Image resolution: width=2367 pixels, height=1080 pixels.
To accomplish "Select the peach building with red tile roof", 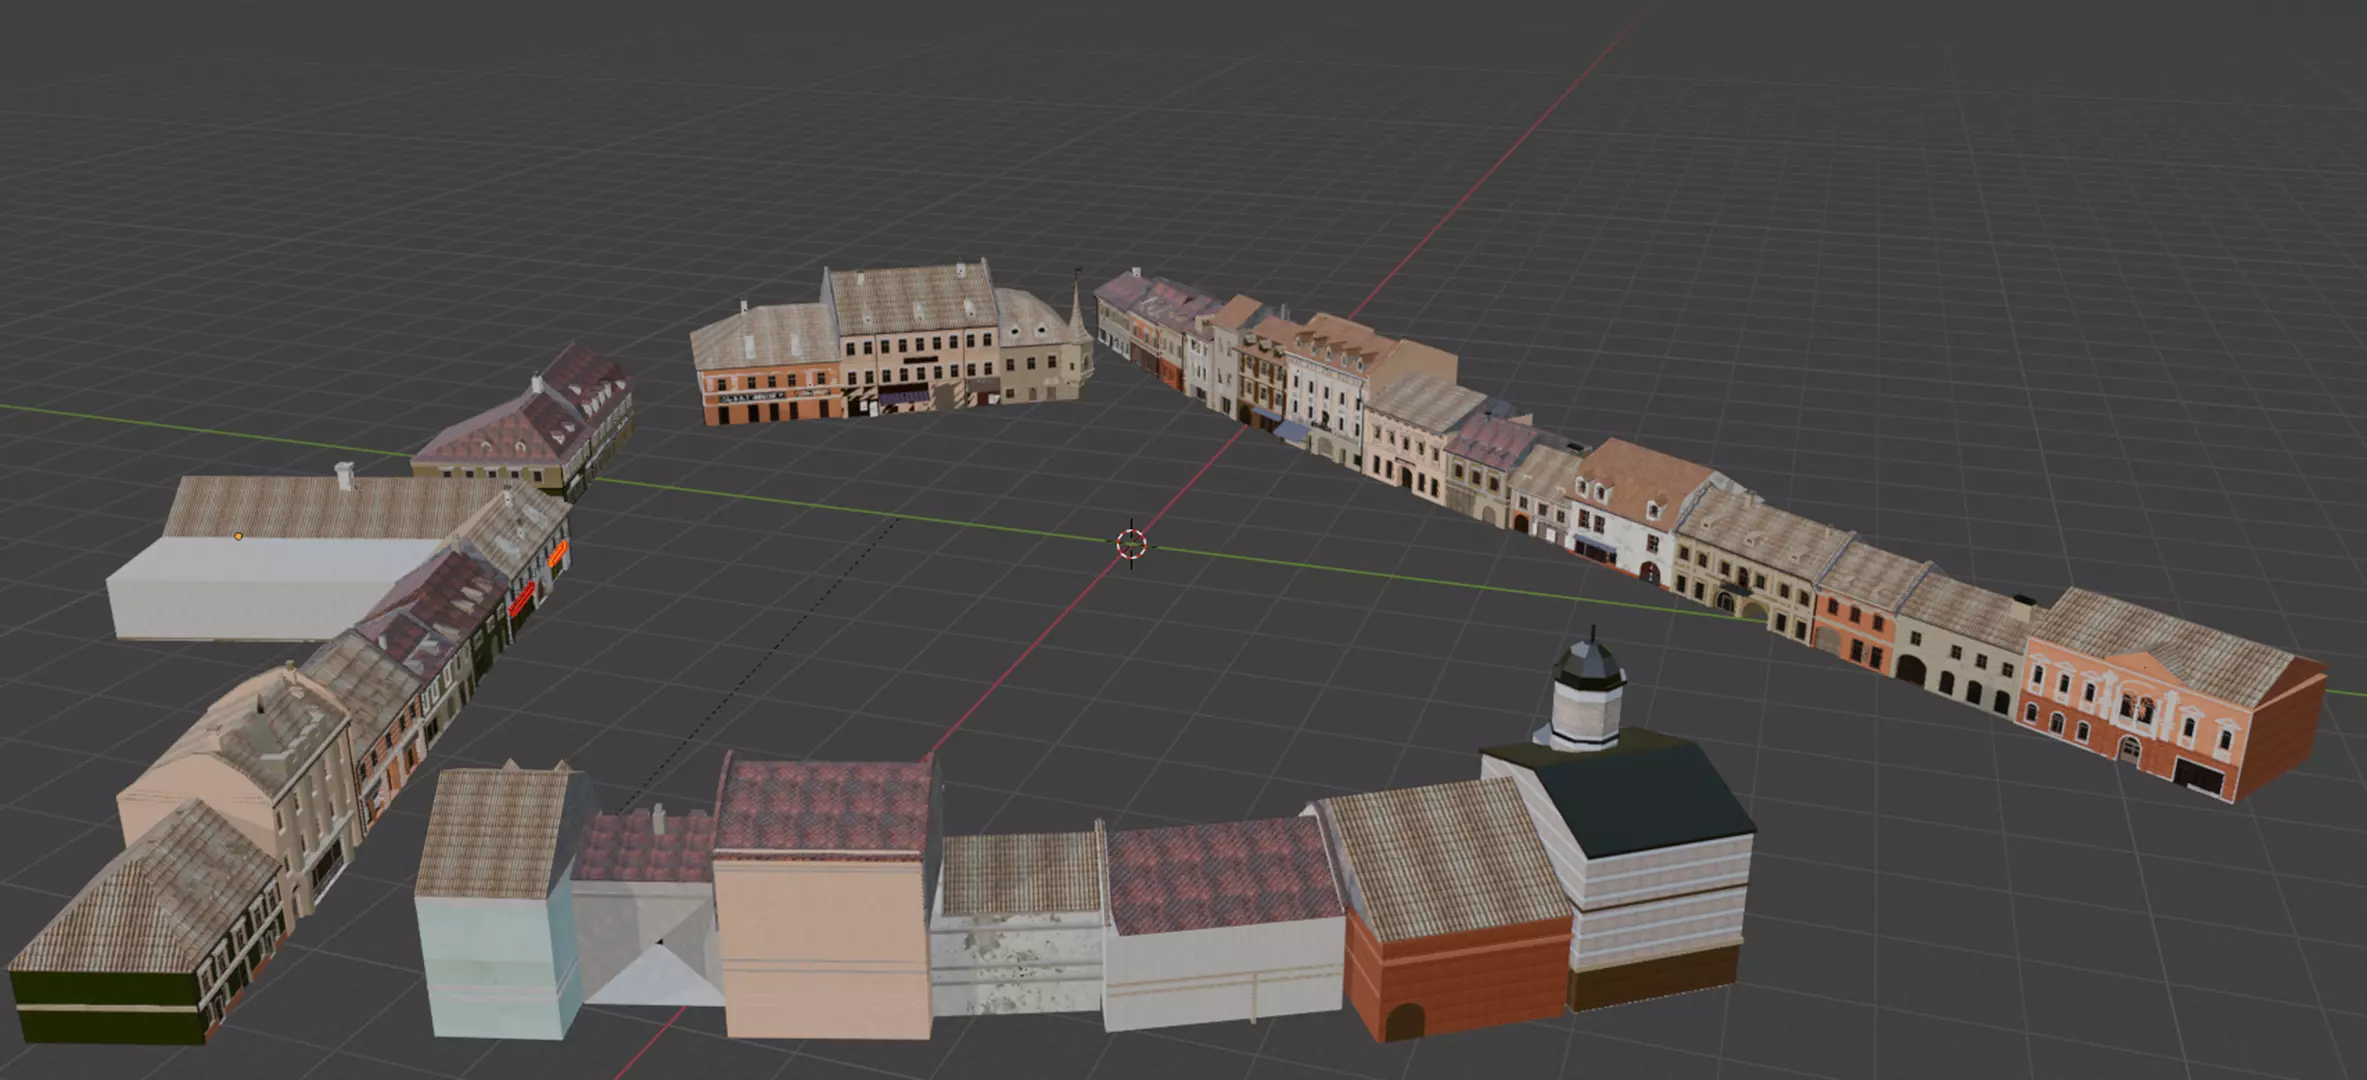I will [822, 940].
